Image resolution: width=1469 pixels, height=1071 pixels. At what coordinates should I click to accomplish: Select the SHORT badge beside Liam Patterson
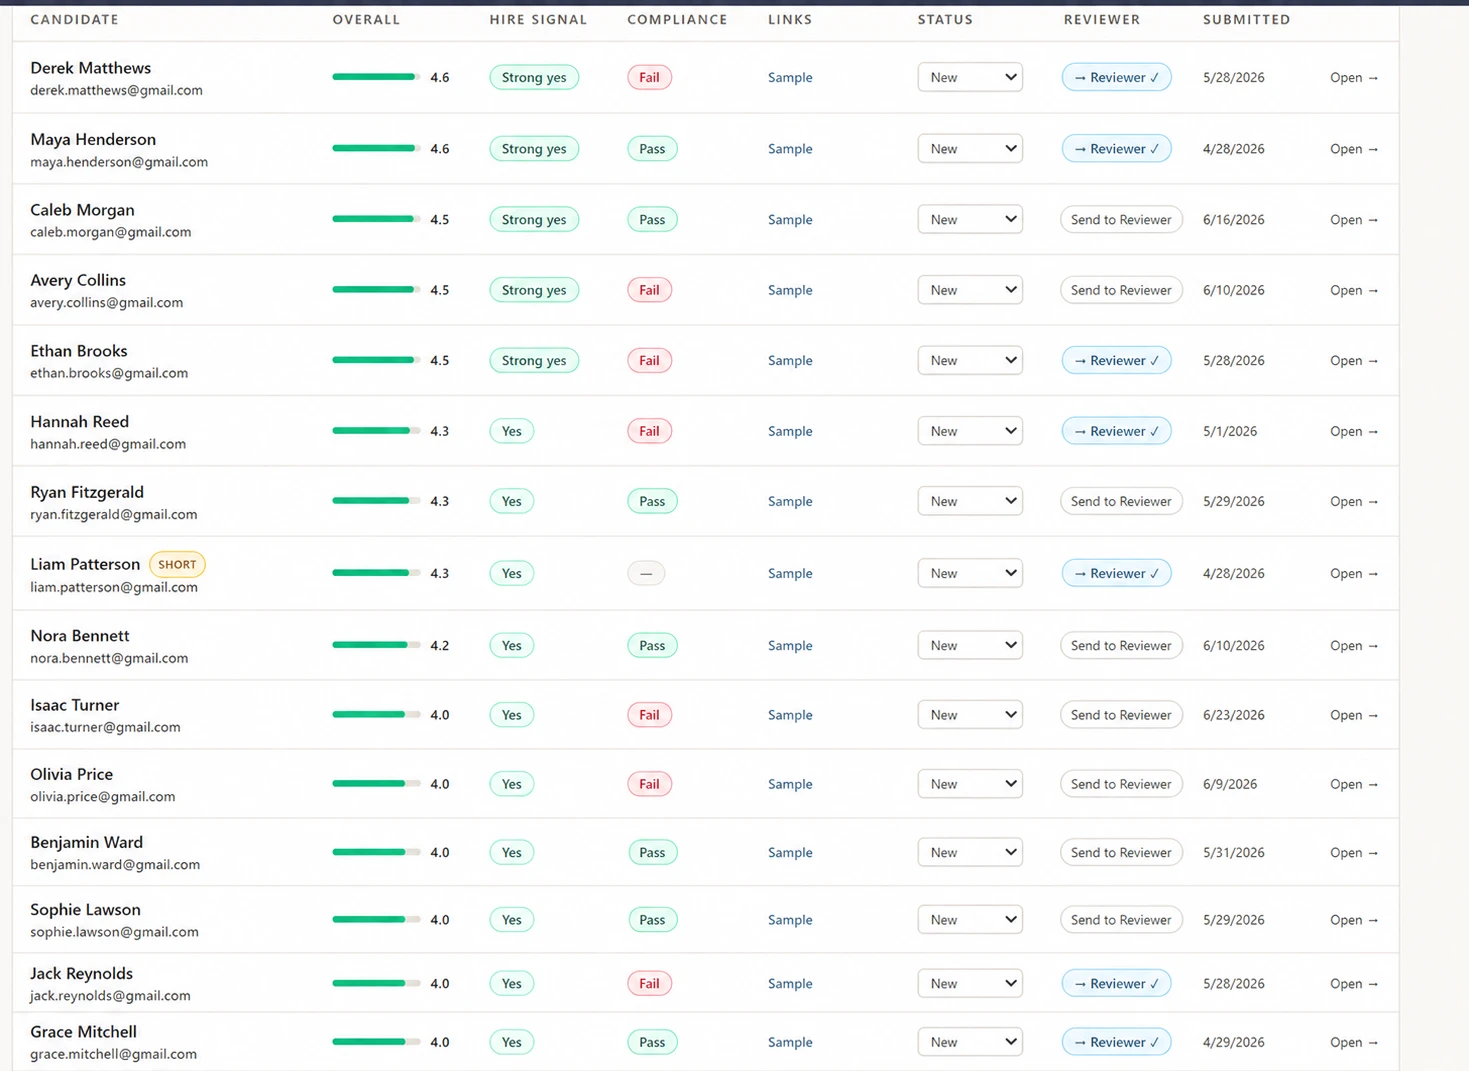pyautogui.click(x=177, y=564)
